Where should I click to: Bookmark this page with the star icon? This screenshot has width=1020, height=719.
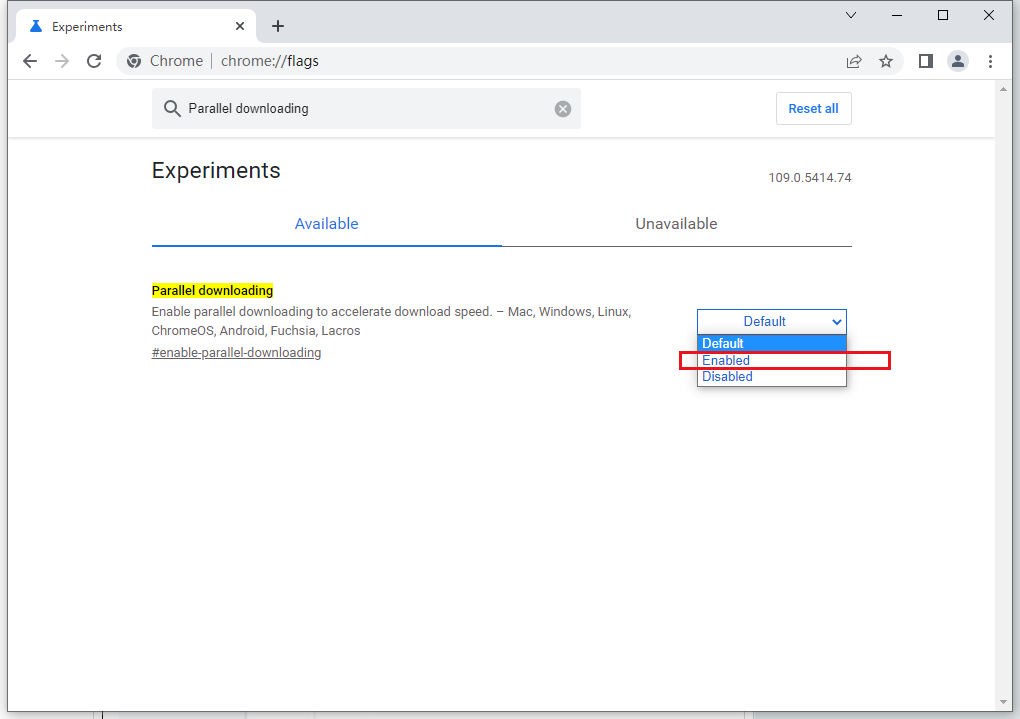[886, 61]
